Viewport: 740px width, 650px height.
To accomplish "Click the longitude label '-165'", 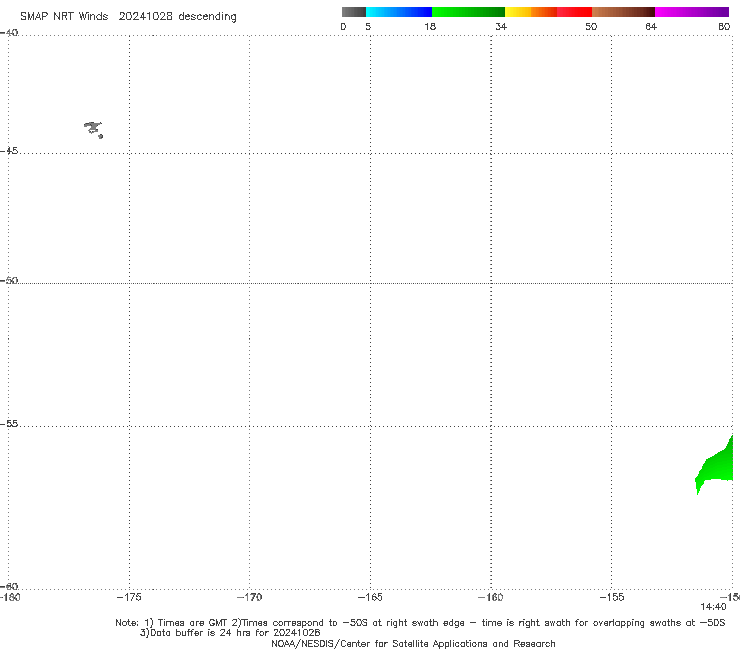I will tap(370, 597).
